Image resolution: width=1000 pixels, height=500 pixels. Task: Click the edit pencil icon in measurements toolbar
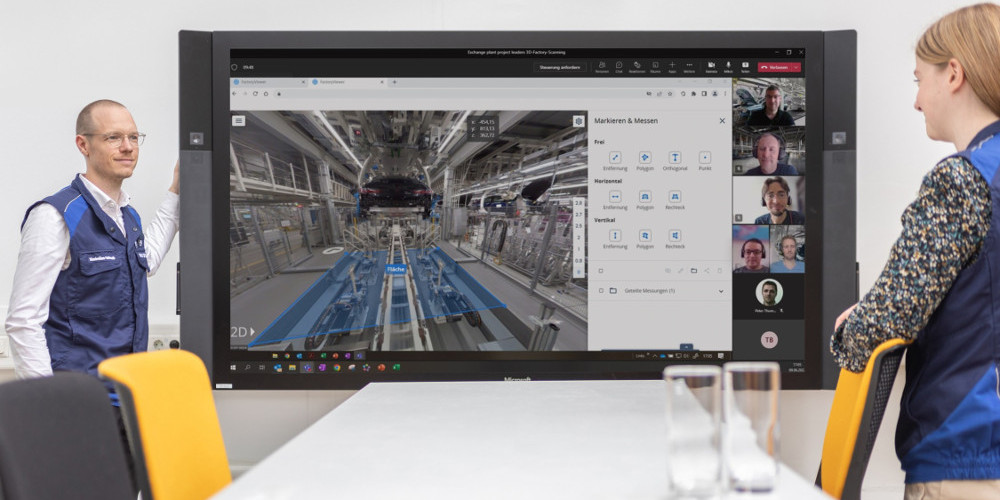(x=680, y=270)
